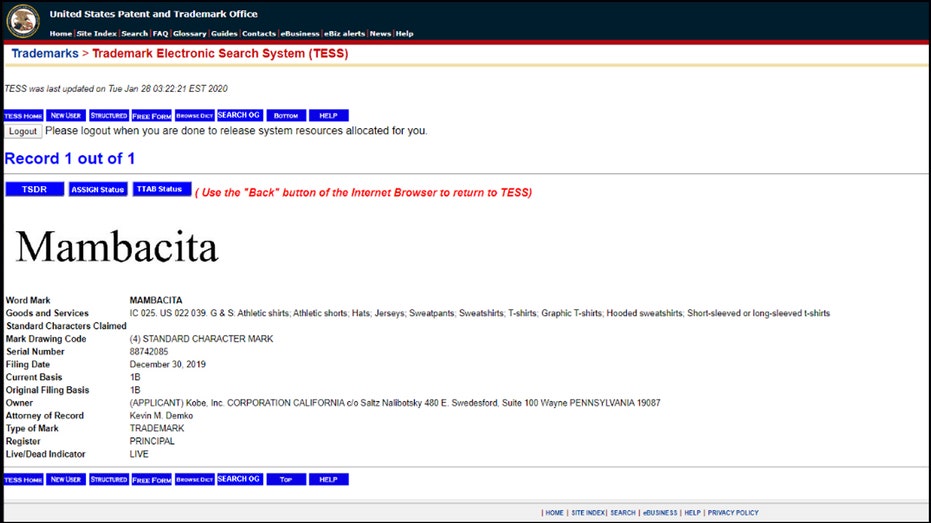Open News header link
This screenshot has width=931, height=523.
[380, 34]
